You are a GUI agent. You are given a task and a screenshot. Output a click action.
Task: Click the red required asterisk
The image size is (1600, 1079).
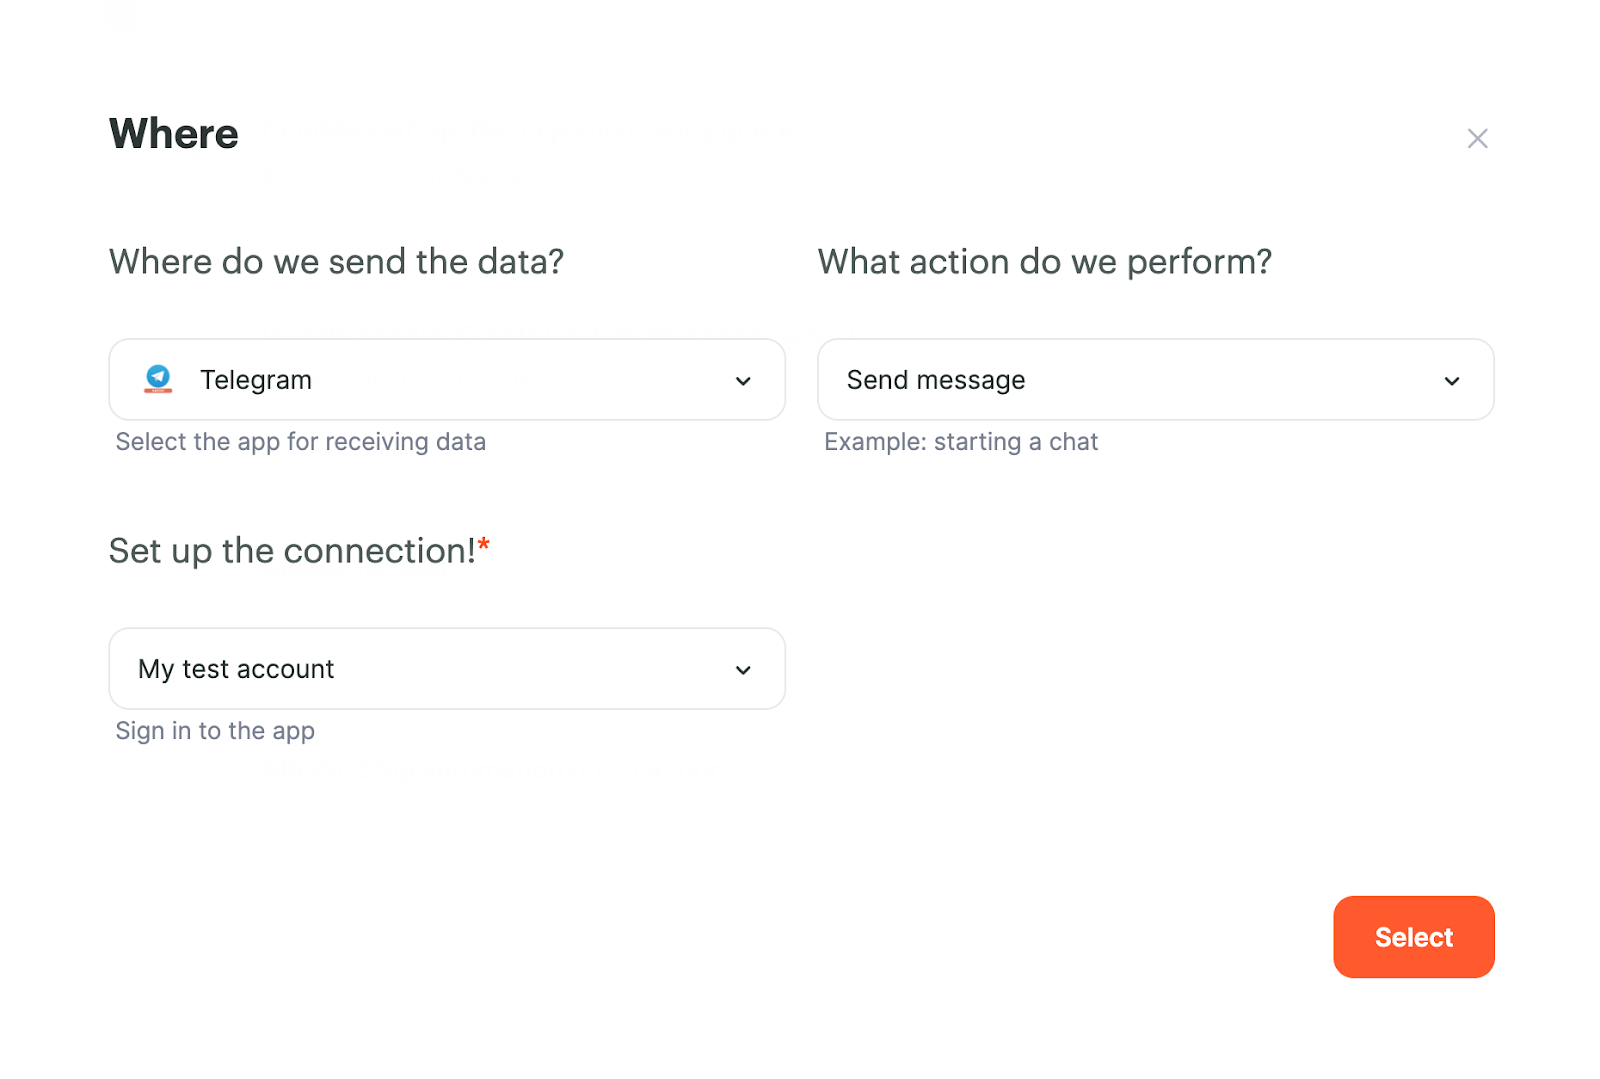484,544
